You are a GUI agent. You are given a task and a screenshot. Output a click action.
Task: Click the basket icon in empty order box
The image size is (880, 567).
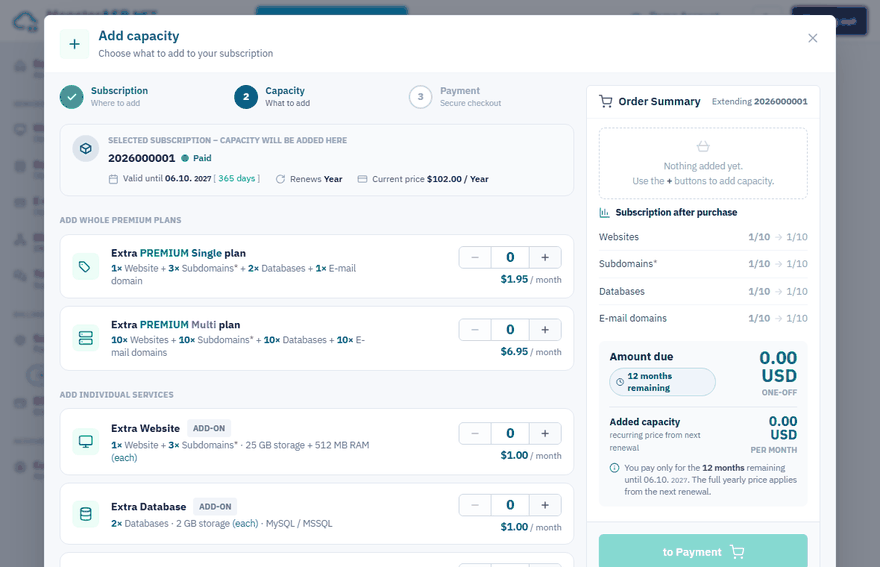click(x=703, y=147)
